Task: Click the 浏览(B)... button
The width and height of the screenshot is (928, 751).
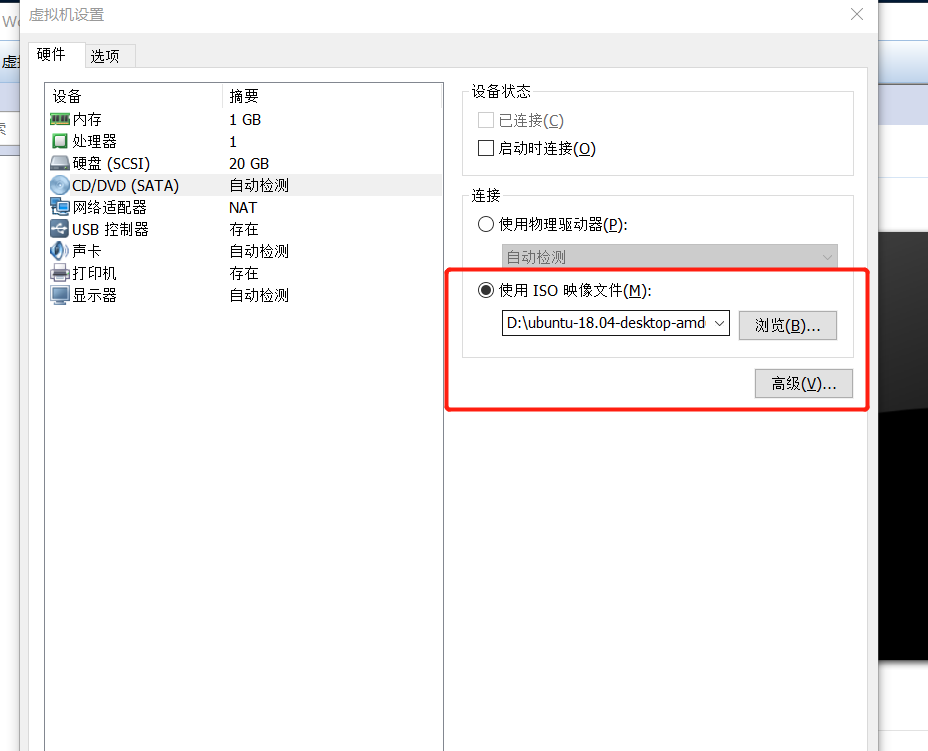Action: coord(788,325)
